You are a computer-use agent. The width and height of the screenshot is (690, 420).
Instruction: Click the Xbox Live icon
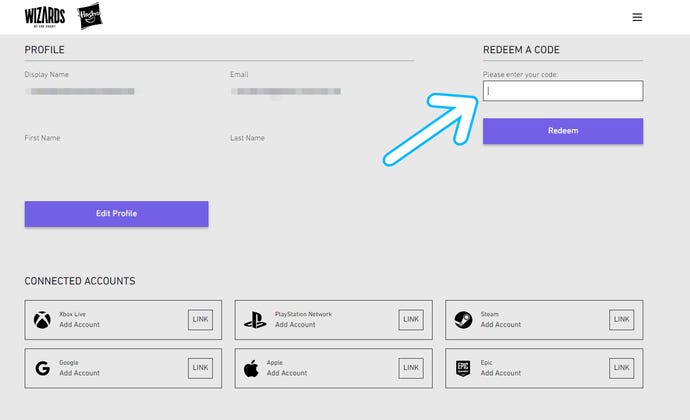(42, 320)
